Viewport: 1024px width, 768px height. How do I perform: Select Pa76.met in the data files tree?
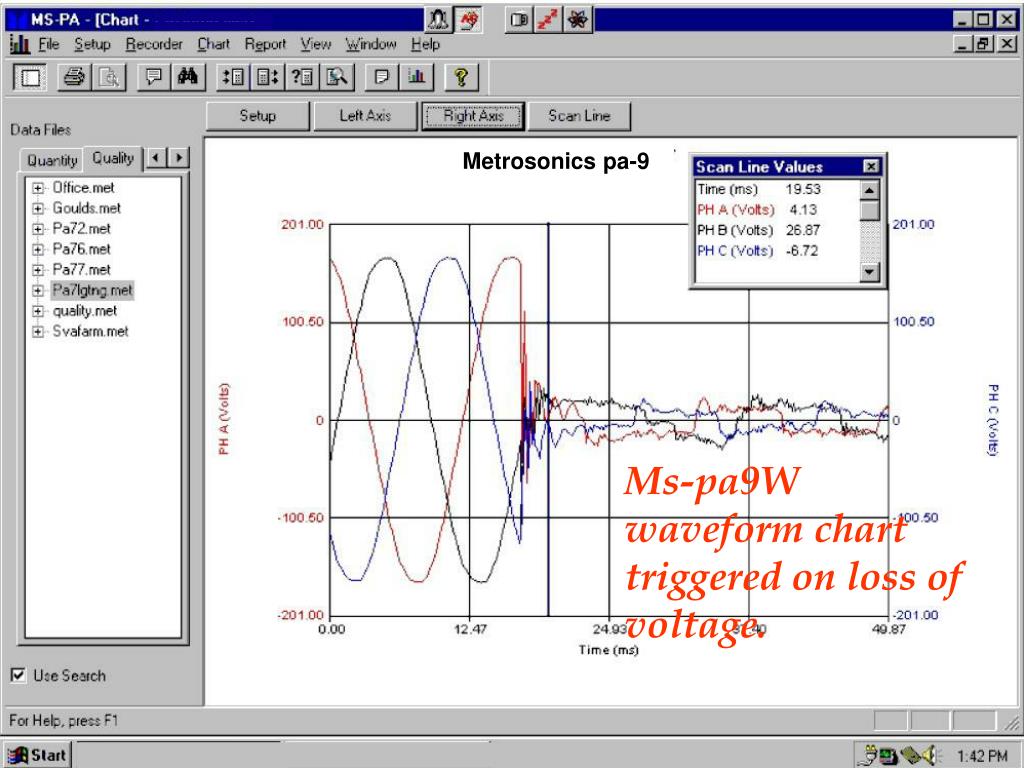click(82, 249)
